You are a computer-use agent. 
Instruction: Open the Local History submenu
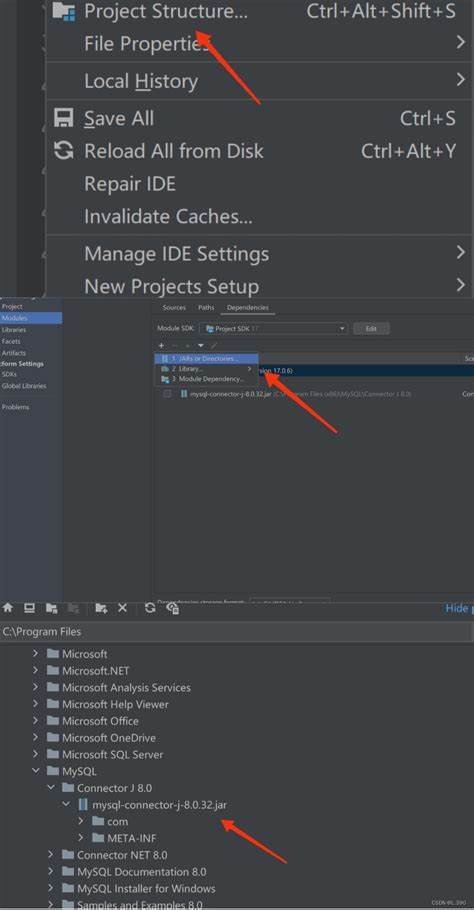[x=258, y=81]
